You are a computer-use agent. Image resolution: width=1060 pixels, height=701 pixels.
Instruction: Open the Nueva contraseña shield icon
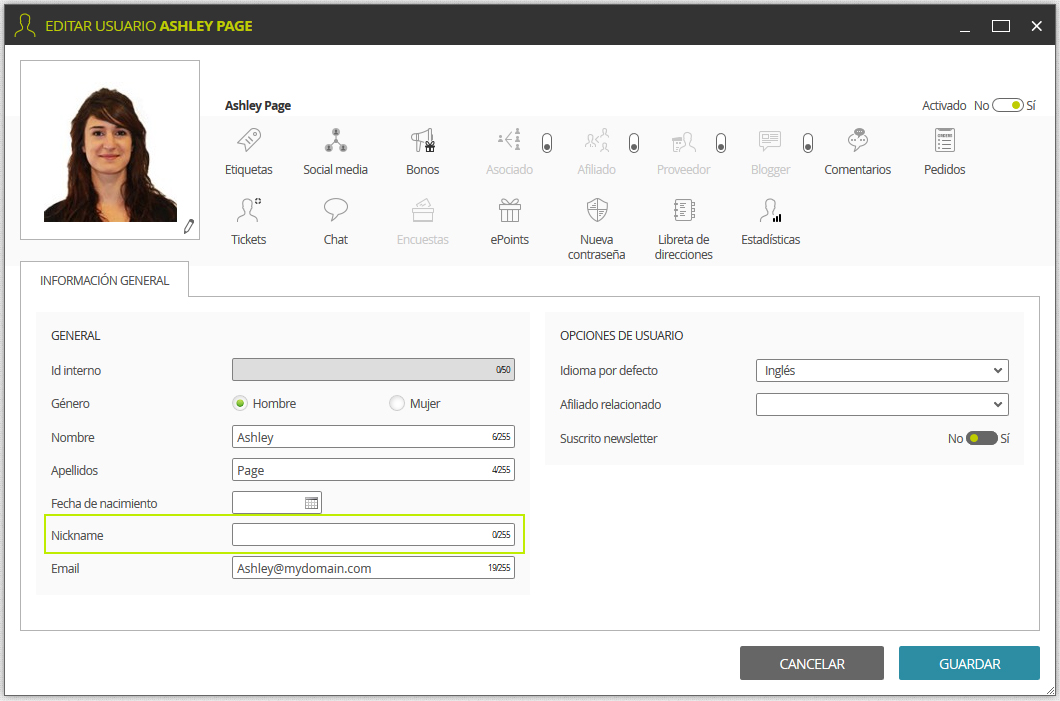coord(597,210)
